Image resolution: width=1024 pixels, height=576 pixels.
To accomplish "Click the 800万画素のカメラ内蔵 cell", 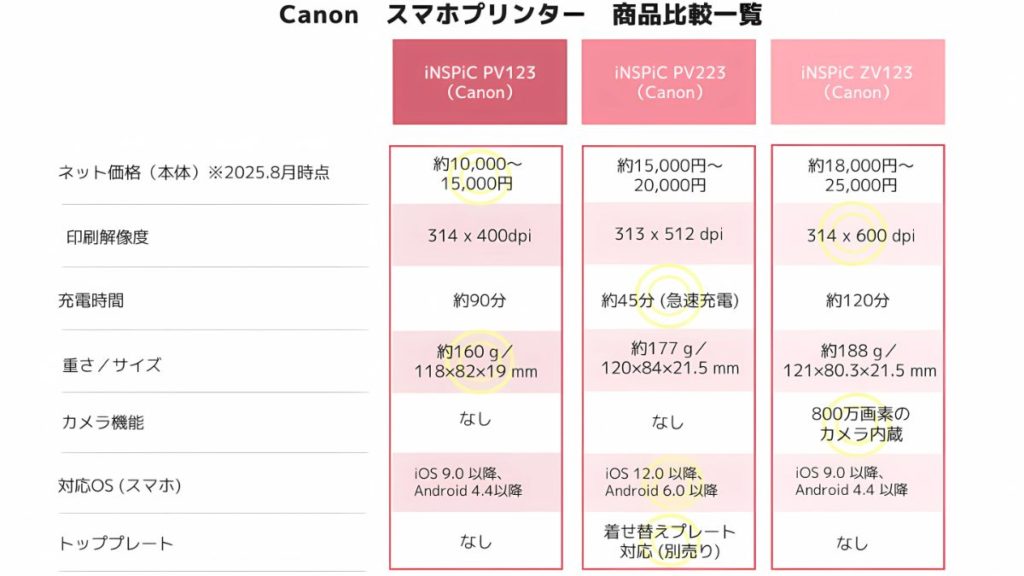I will click(860, 423).
